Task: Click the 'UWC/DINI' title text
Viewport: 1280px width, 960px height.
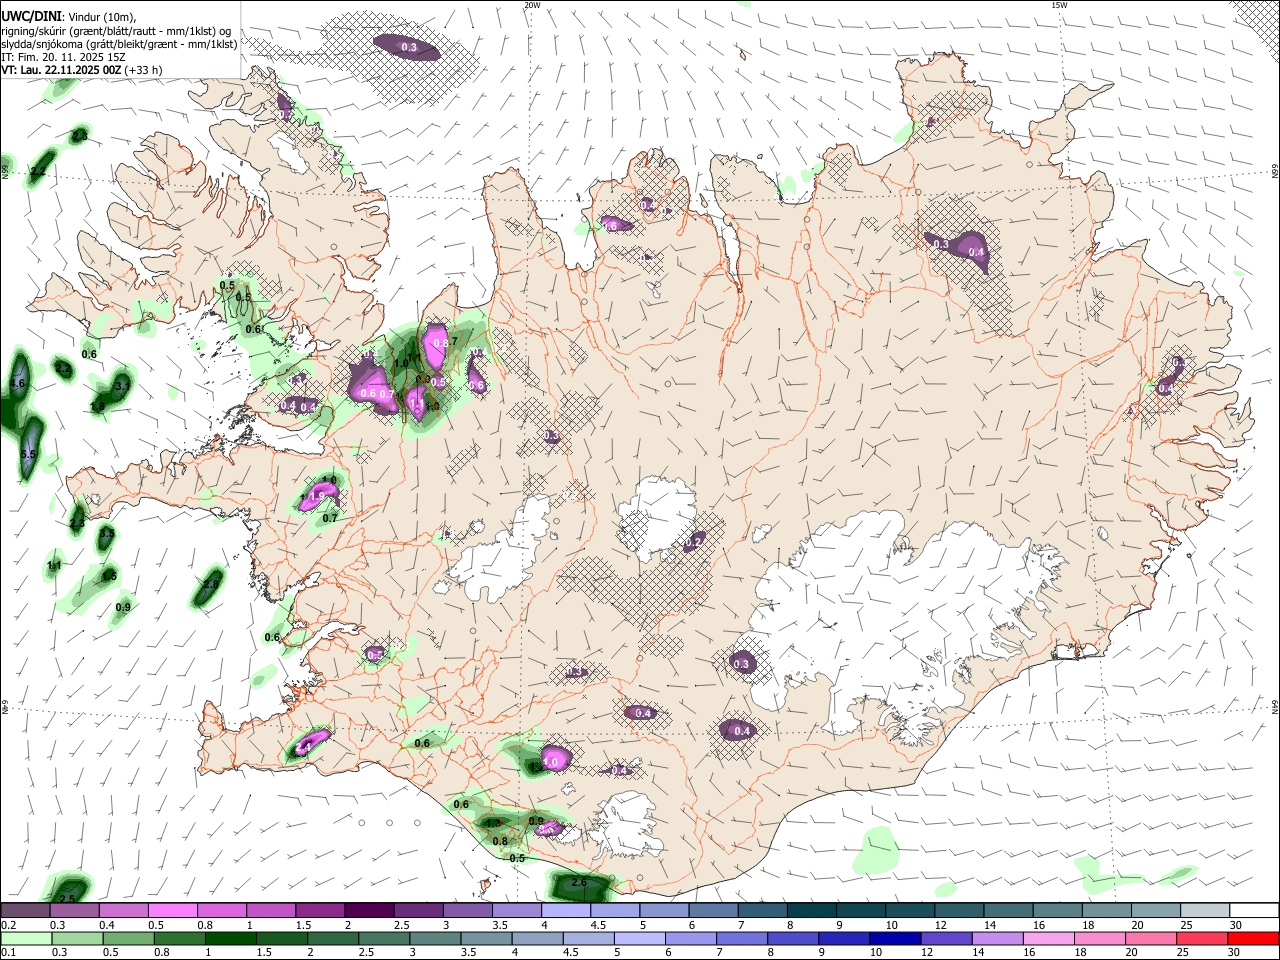Action: 30,17
